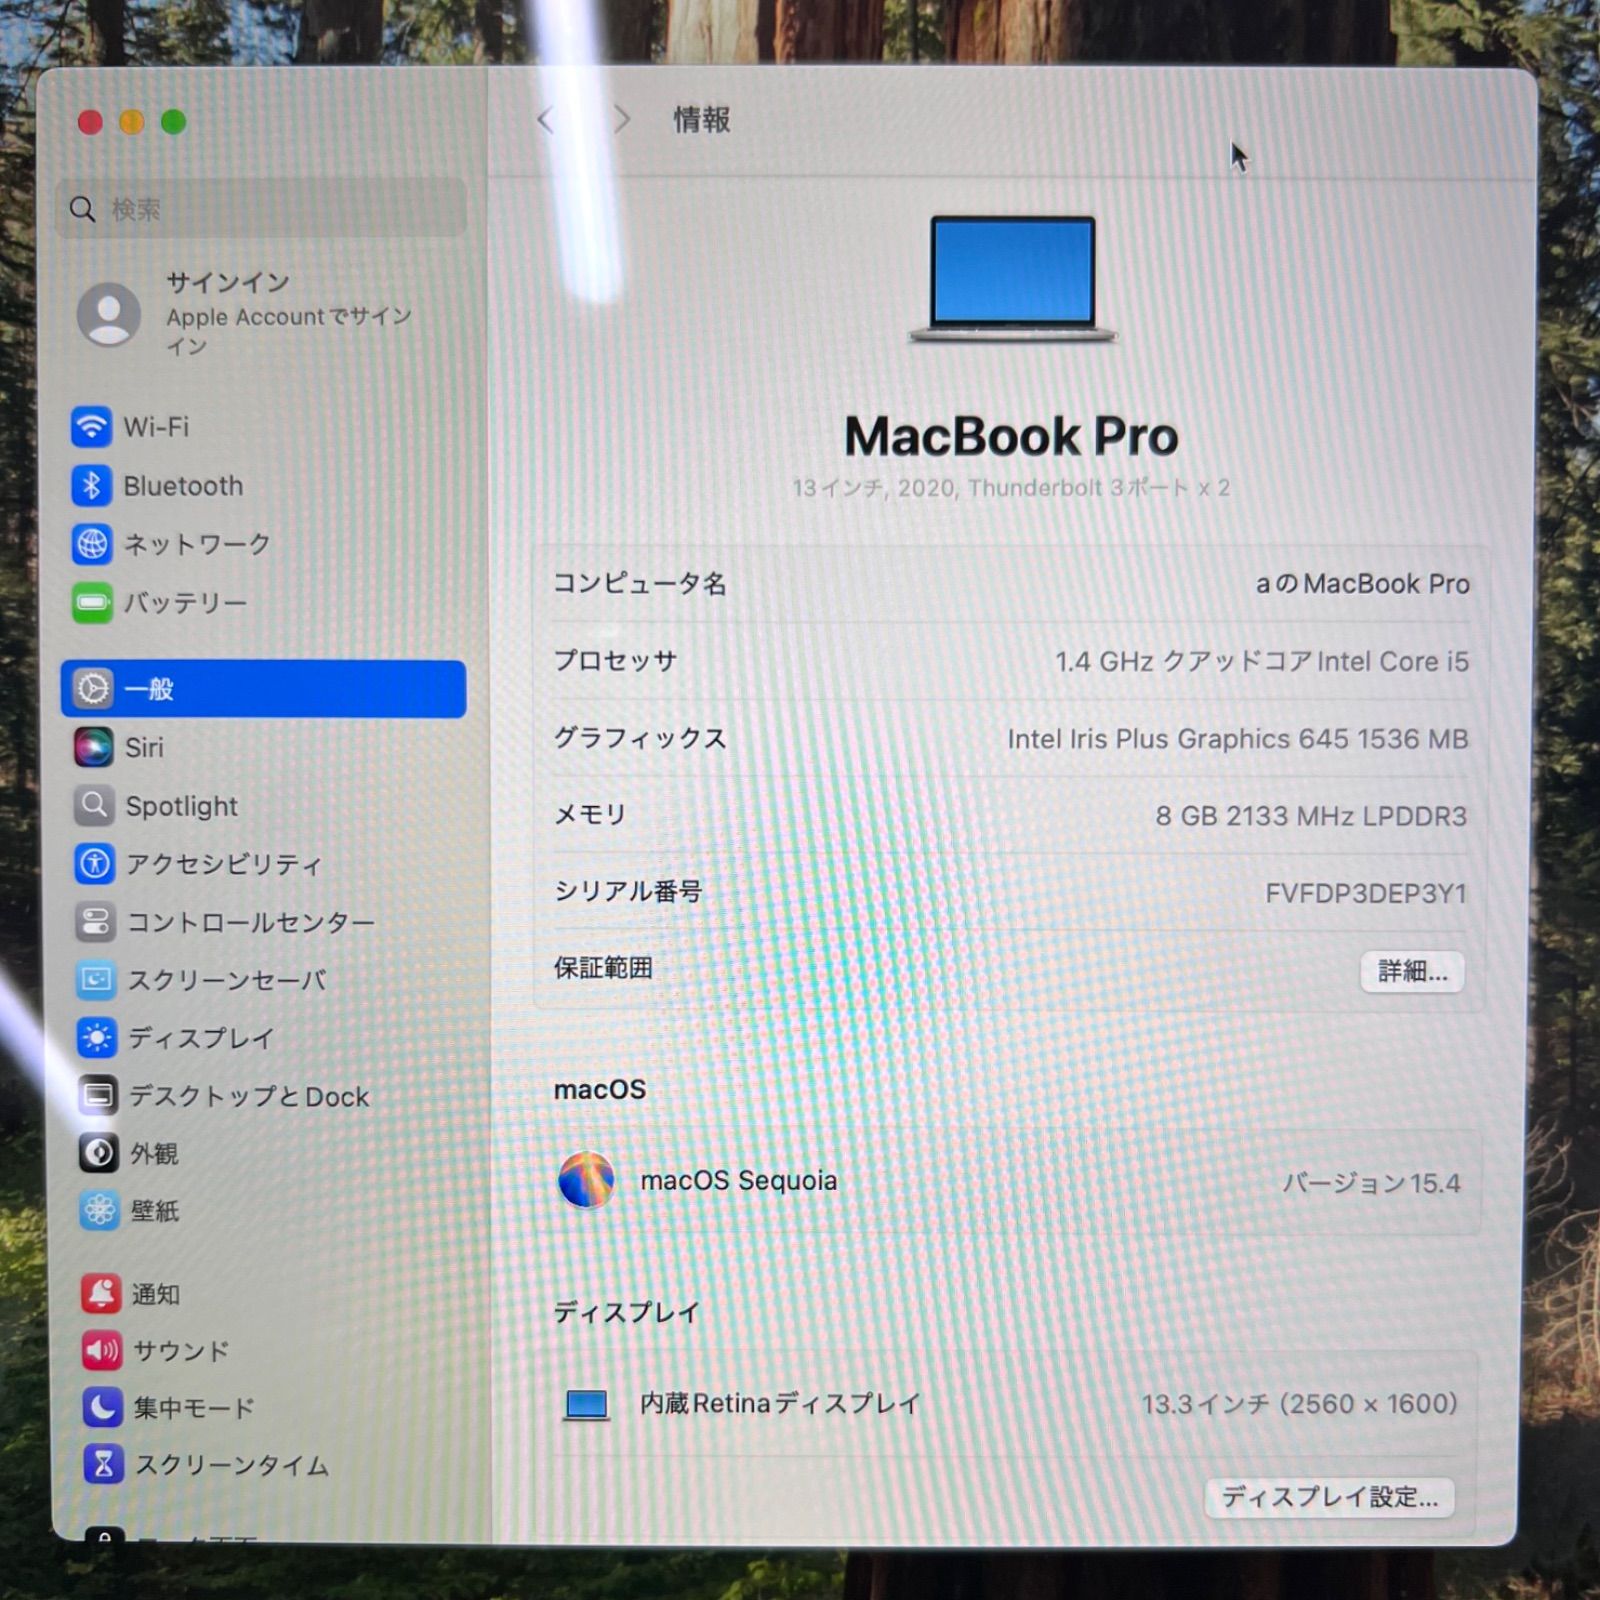The height and width of the screenshot is (1600, 1600).
Task: Open Siri icon in sidebar
Action: [x=94, y=747]
